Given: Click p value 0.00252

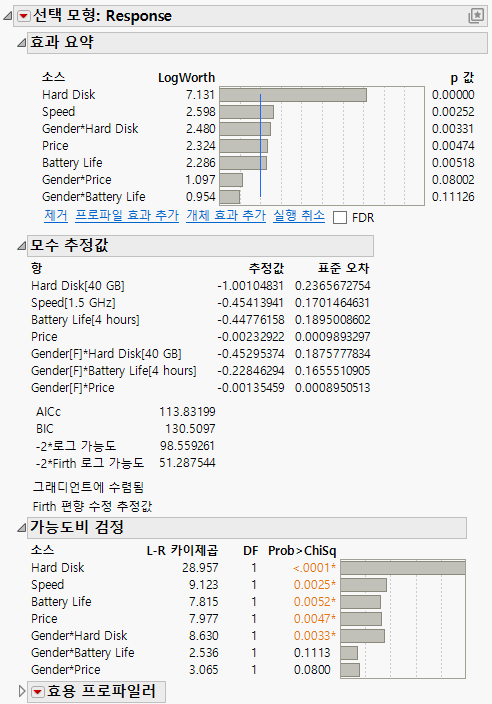Looking at the screenshot, I should (x=453, y=112).
